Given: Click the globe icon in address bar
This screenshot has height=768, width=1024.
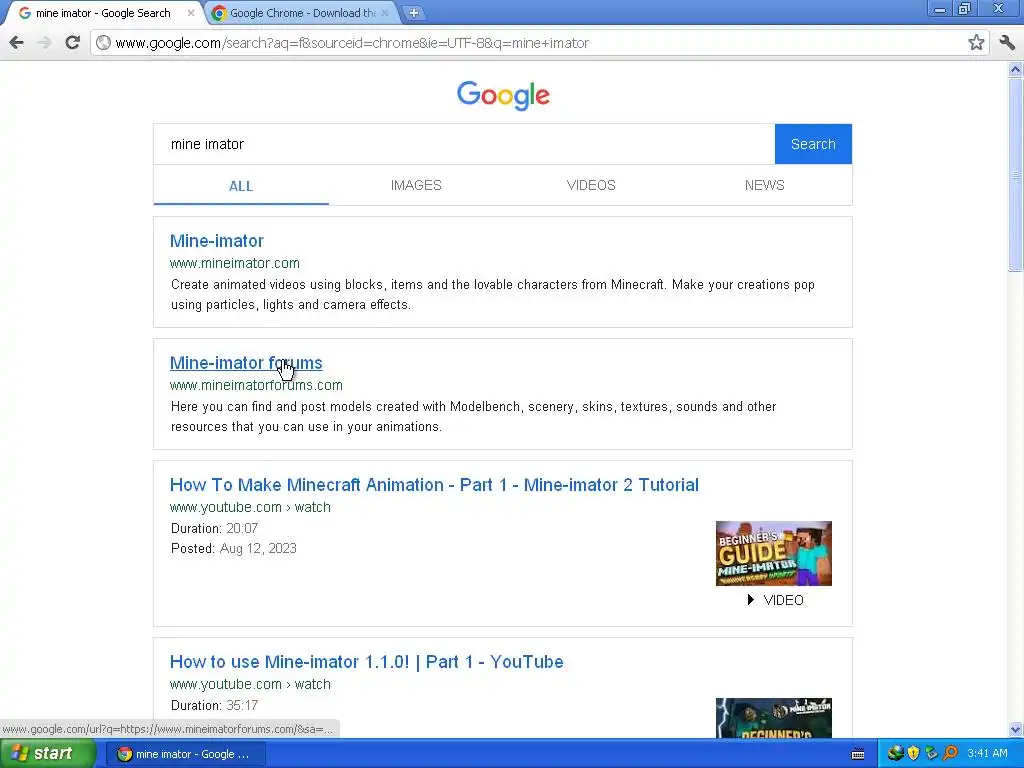Looking at the screenshot, I should 103,43.
